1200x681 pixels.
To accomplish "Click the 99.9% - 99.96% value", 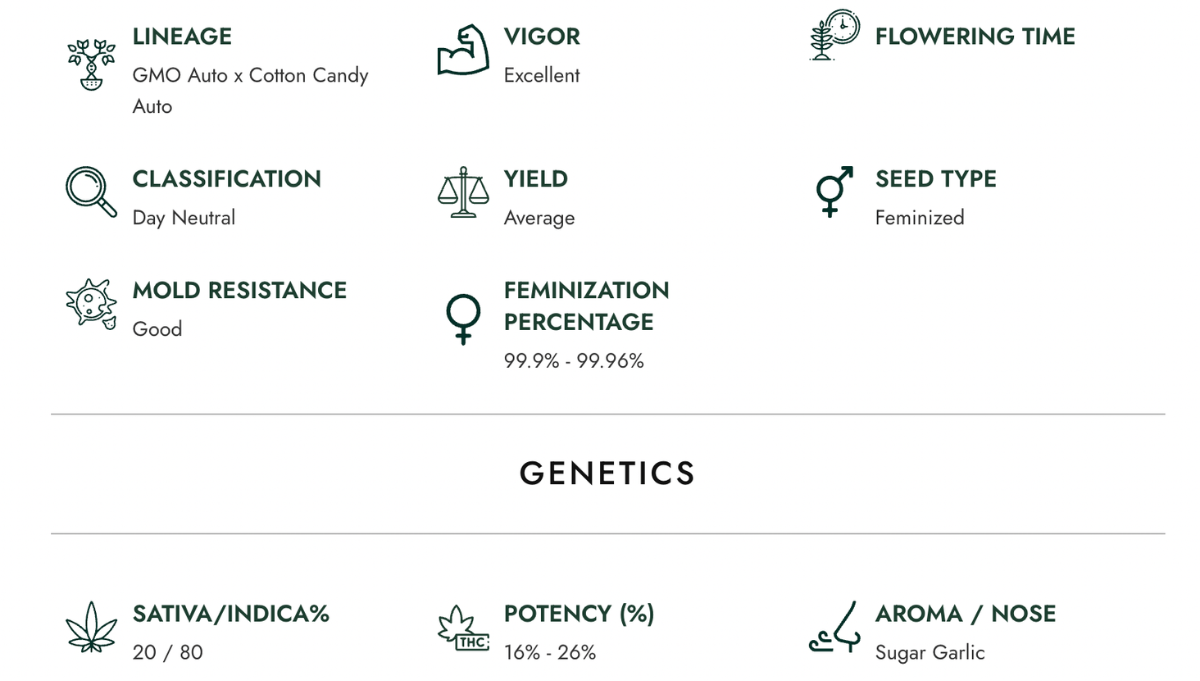I will (573, 361).
